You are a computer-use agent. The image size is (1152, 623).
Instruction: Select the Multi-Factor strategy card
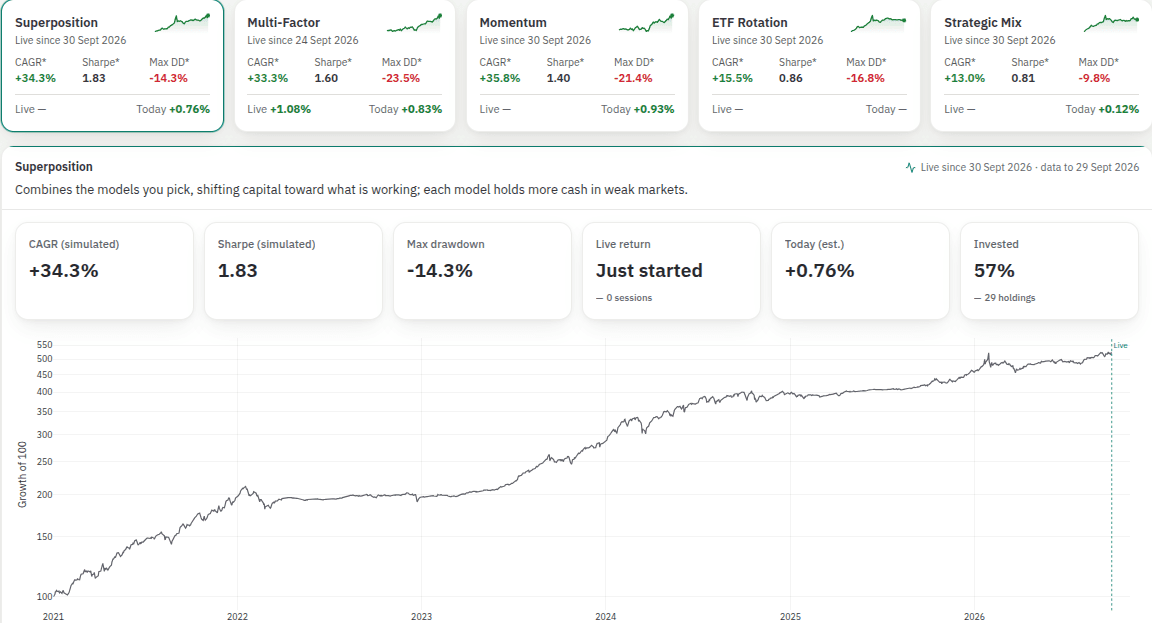pos(345,65)
